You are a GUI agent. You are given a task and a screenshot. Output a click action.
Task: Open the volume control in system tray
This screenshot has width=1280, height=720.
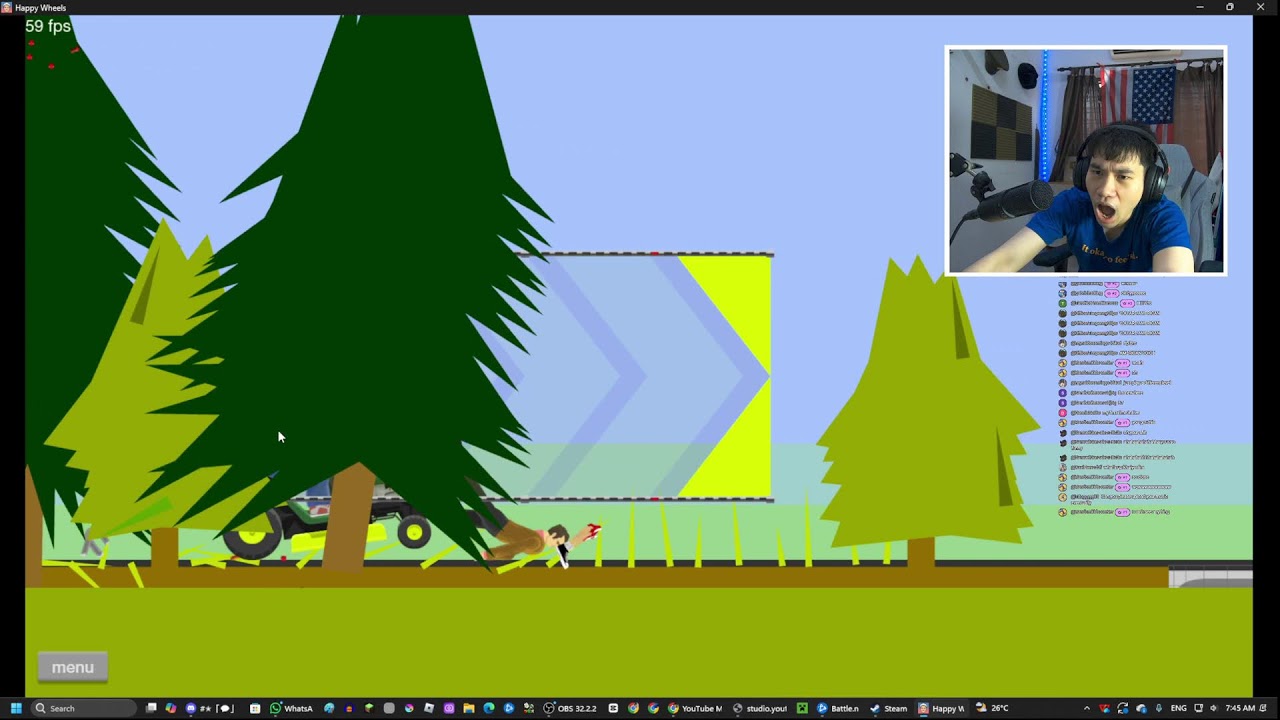(x=1214, y=708)
